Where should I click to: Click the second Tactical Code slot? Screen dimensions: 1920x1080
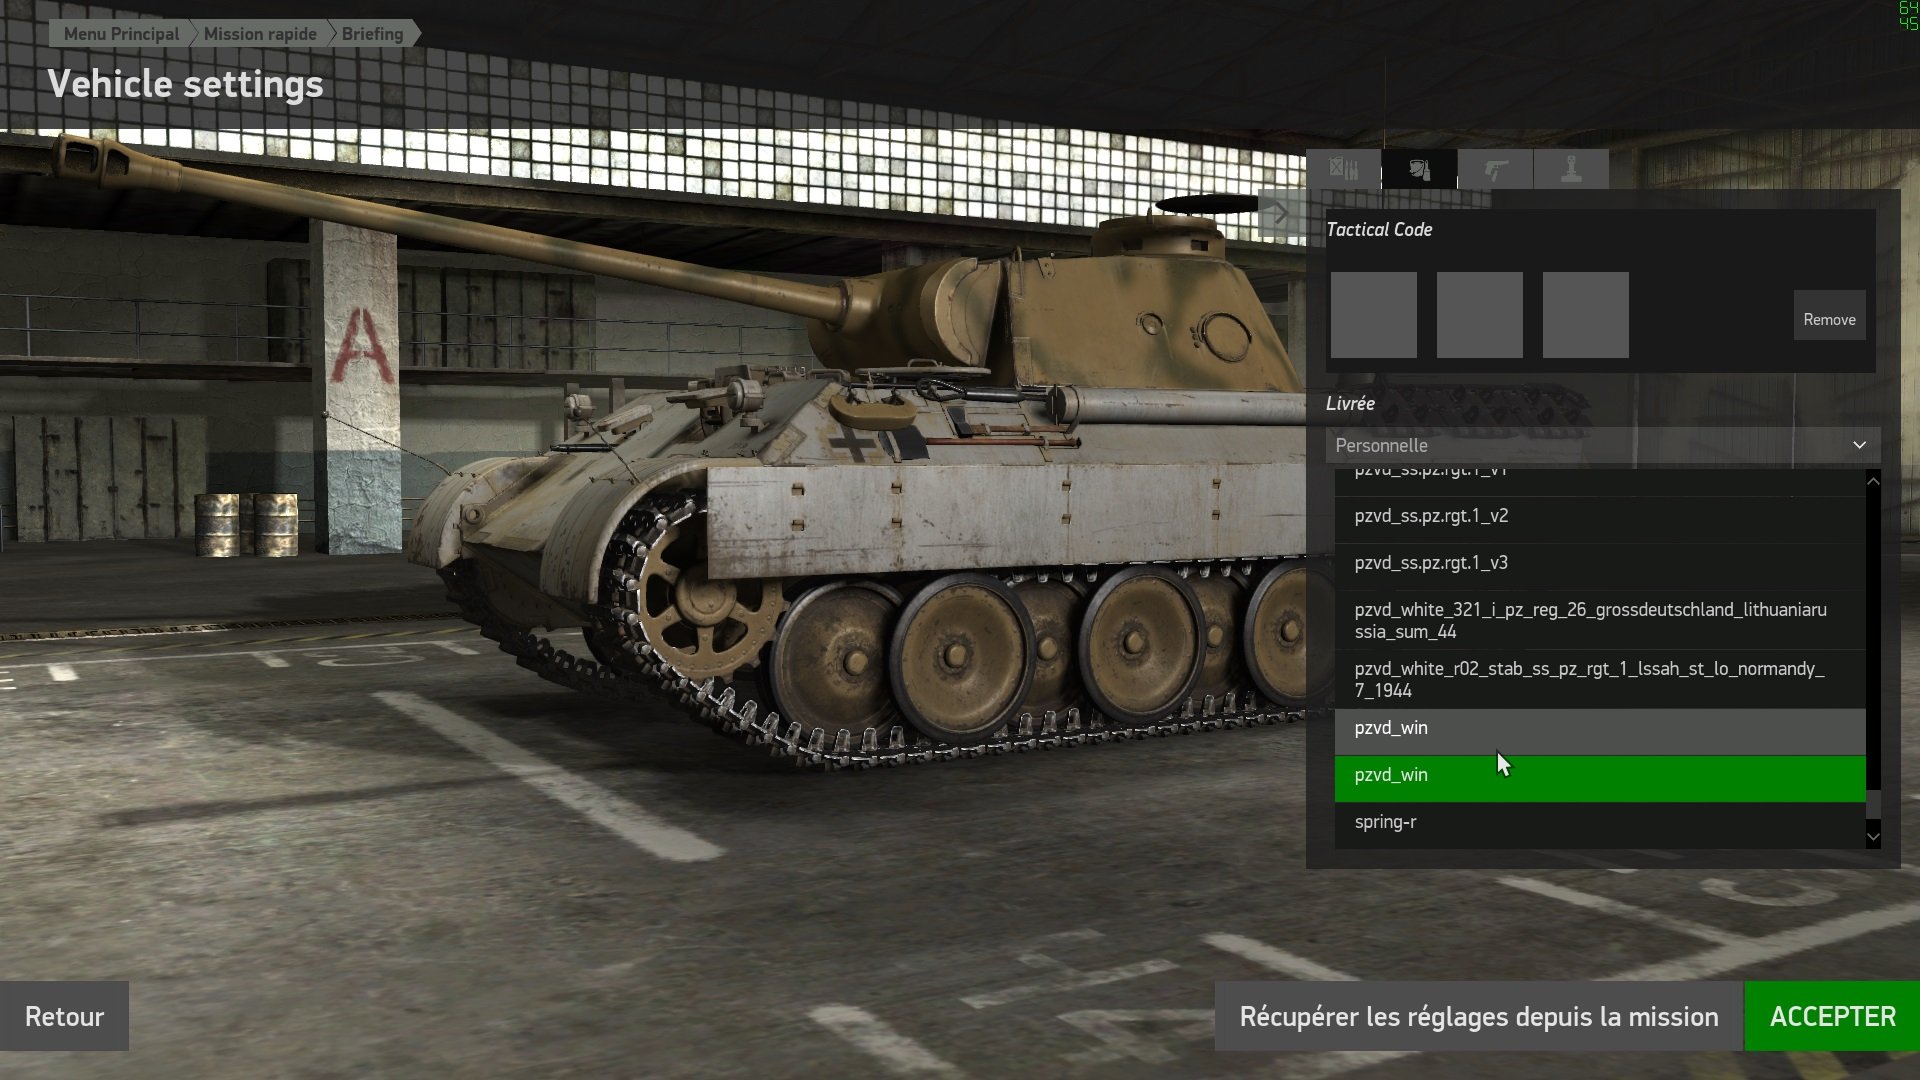click(x=1479, y=315)
